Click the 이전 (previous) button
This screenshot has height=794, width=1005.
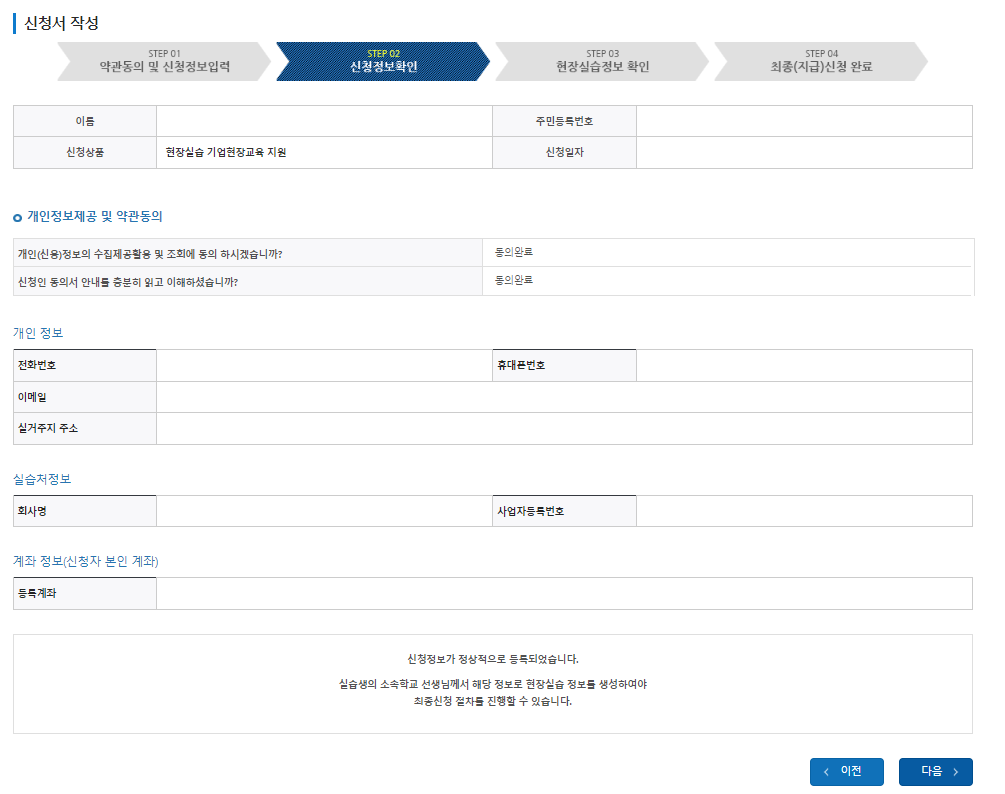tap(846, 772)
